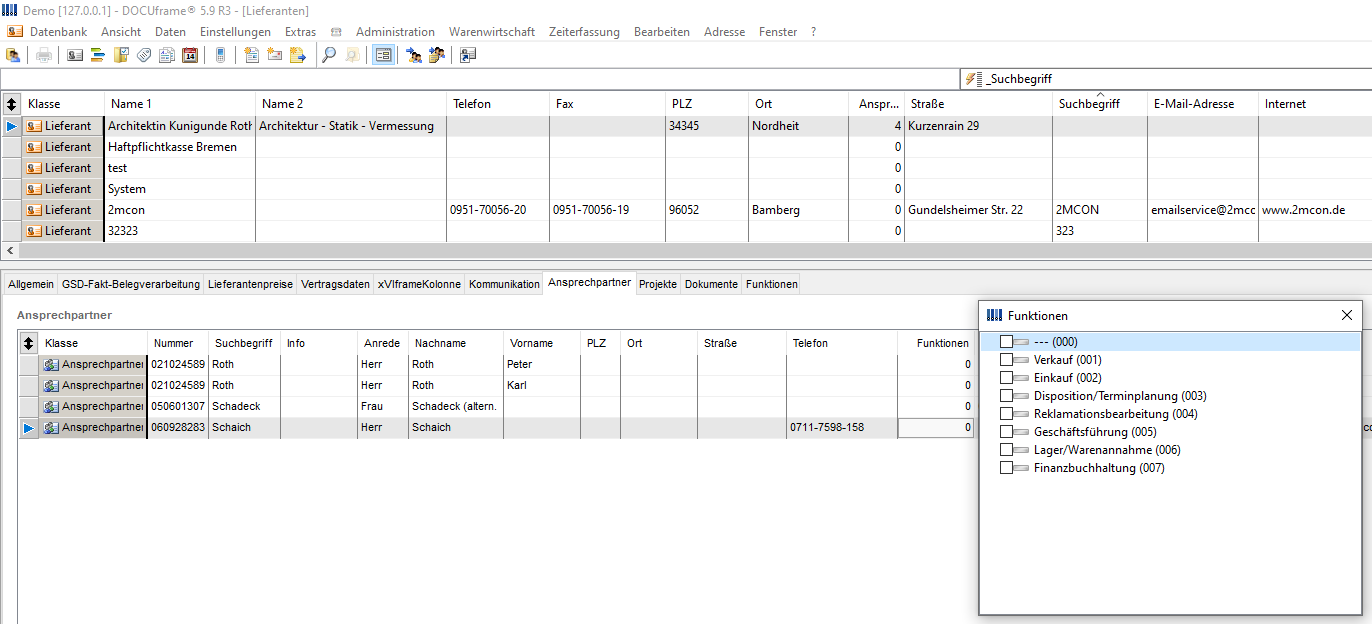Screen dimensions: 1372x624
Task: Tick the Verkauf (001) checkbox
Action: (x=1007, y=360)
